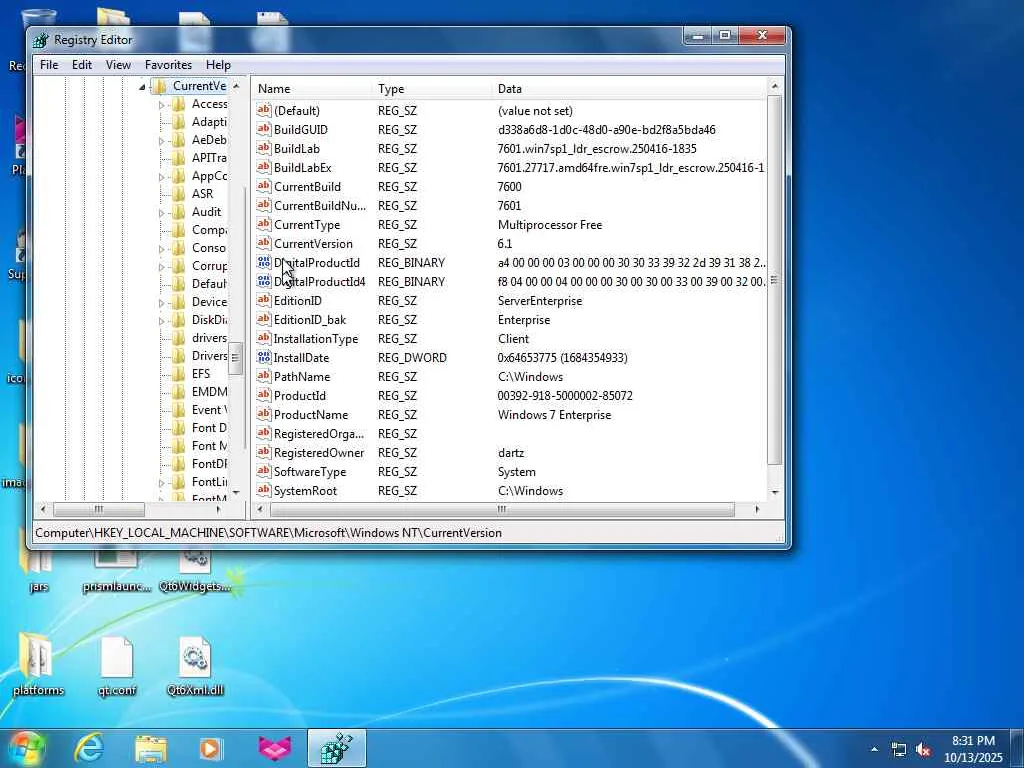Open Windows Media Player from the taskbar
This screenshot has width=1024, height=768.
tap(210, 748)
